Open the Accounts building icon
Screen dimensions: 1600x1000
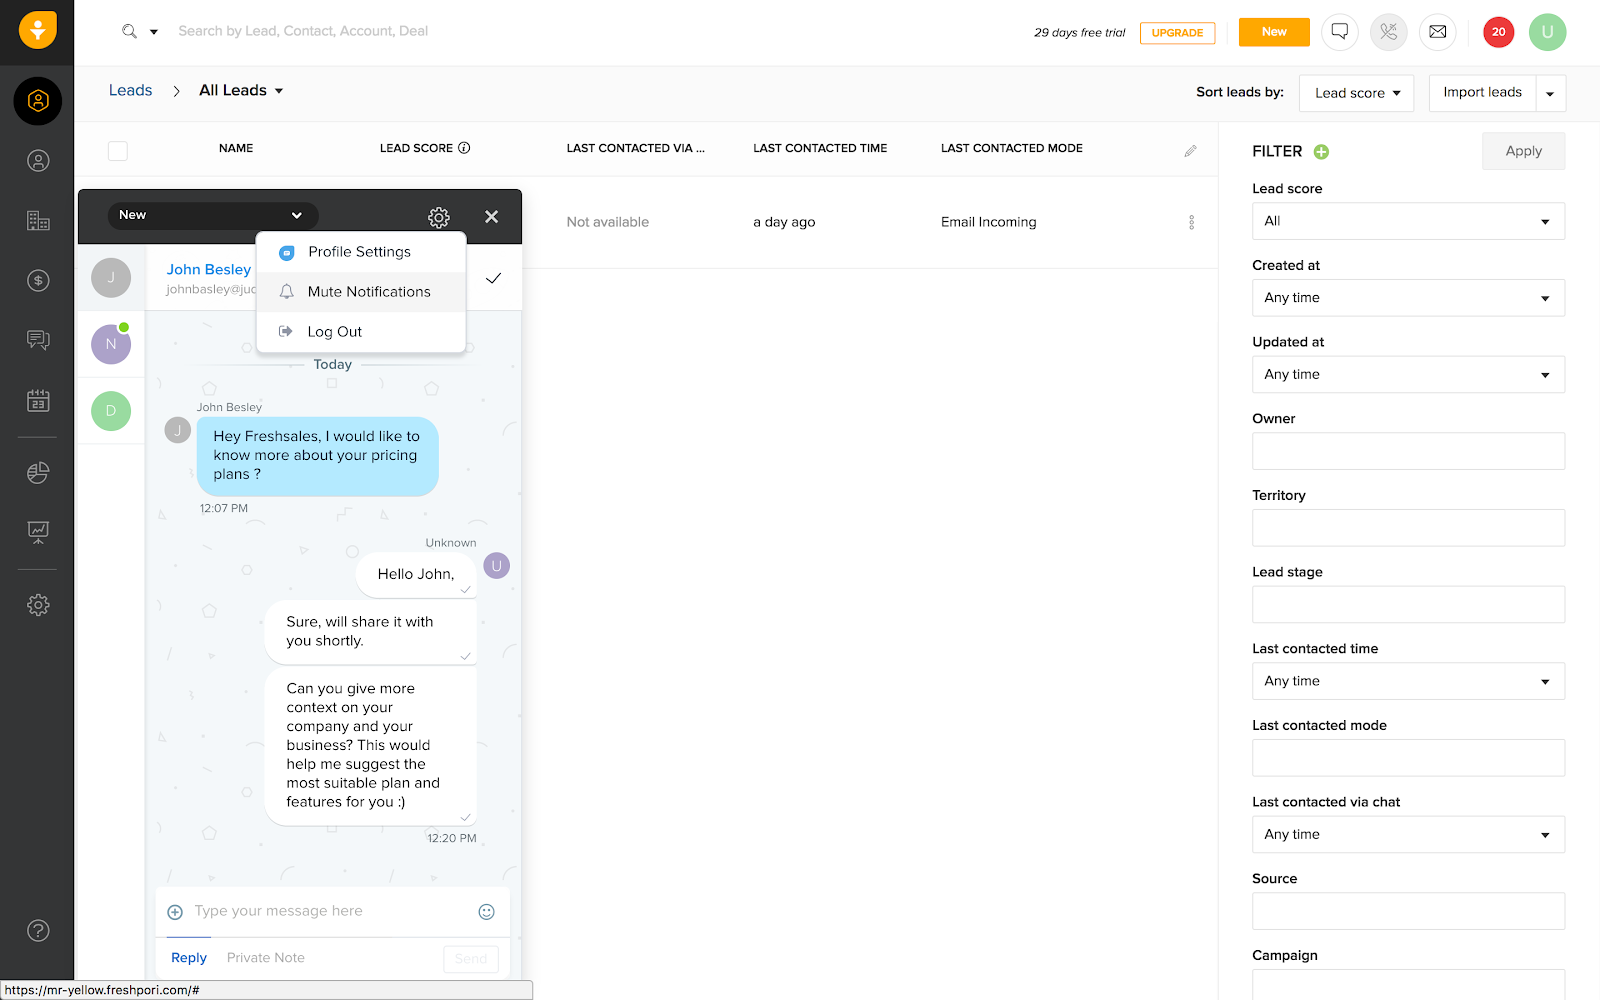[x=38, y=221]
